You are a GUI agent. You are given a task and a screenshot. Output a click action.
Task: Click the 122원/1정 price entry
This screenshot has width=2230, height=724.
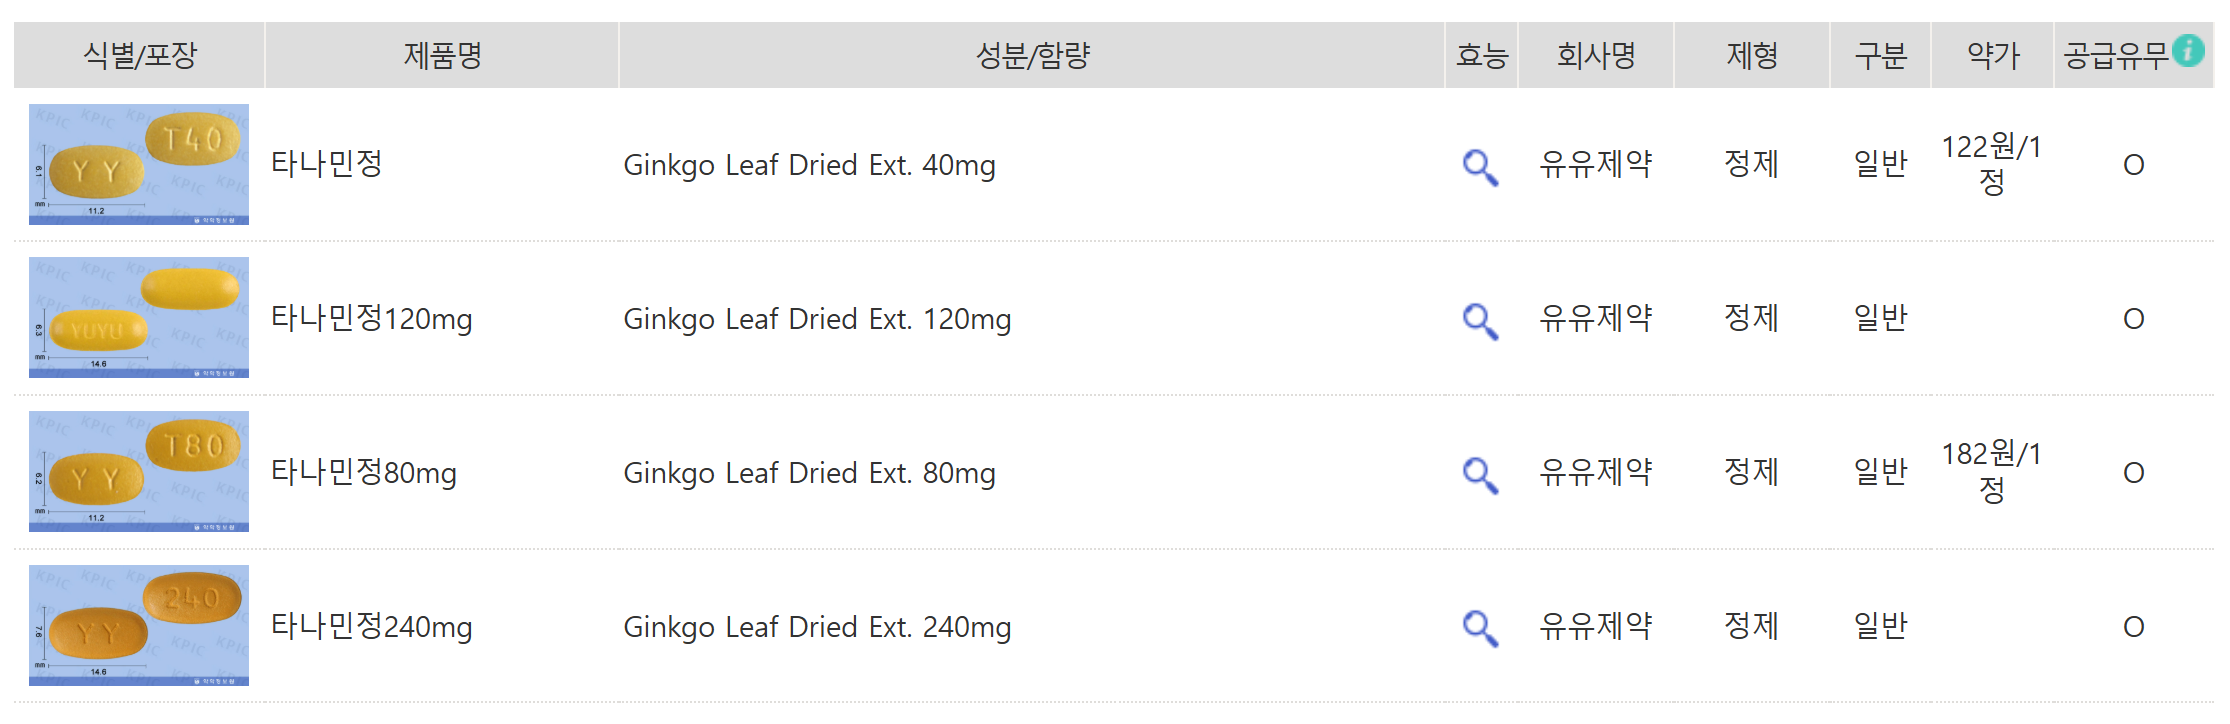(1990, 165)
